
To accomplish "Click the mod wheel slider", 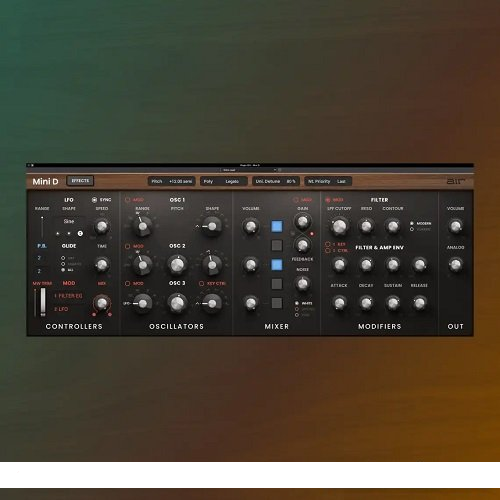I will [43, 302].
